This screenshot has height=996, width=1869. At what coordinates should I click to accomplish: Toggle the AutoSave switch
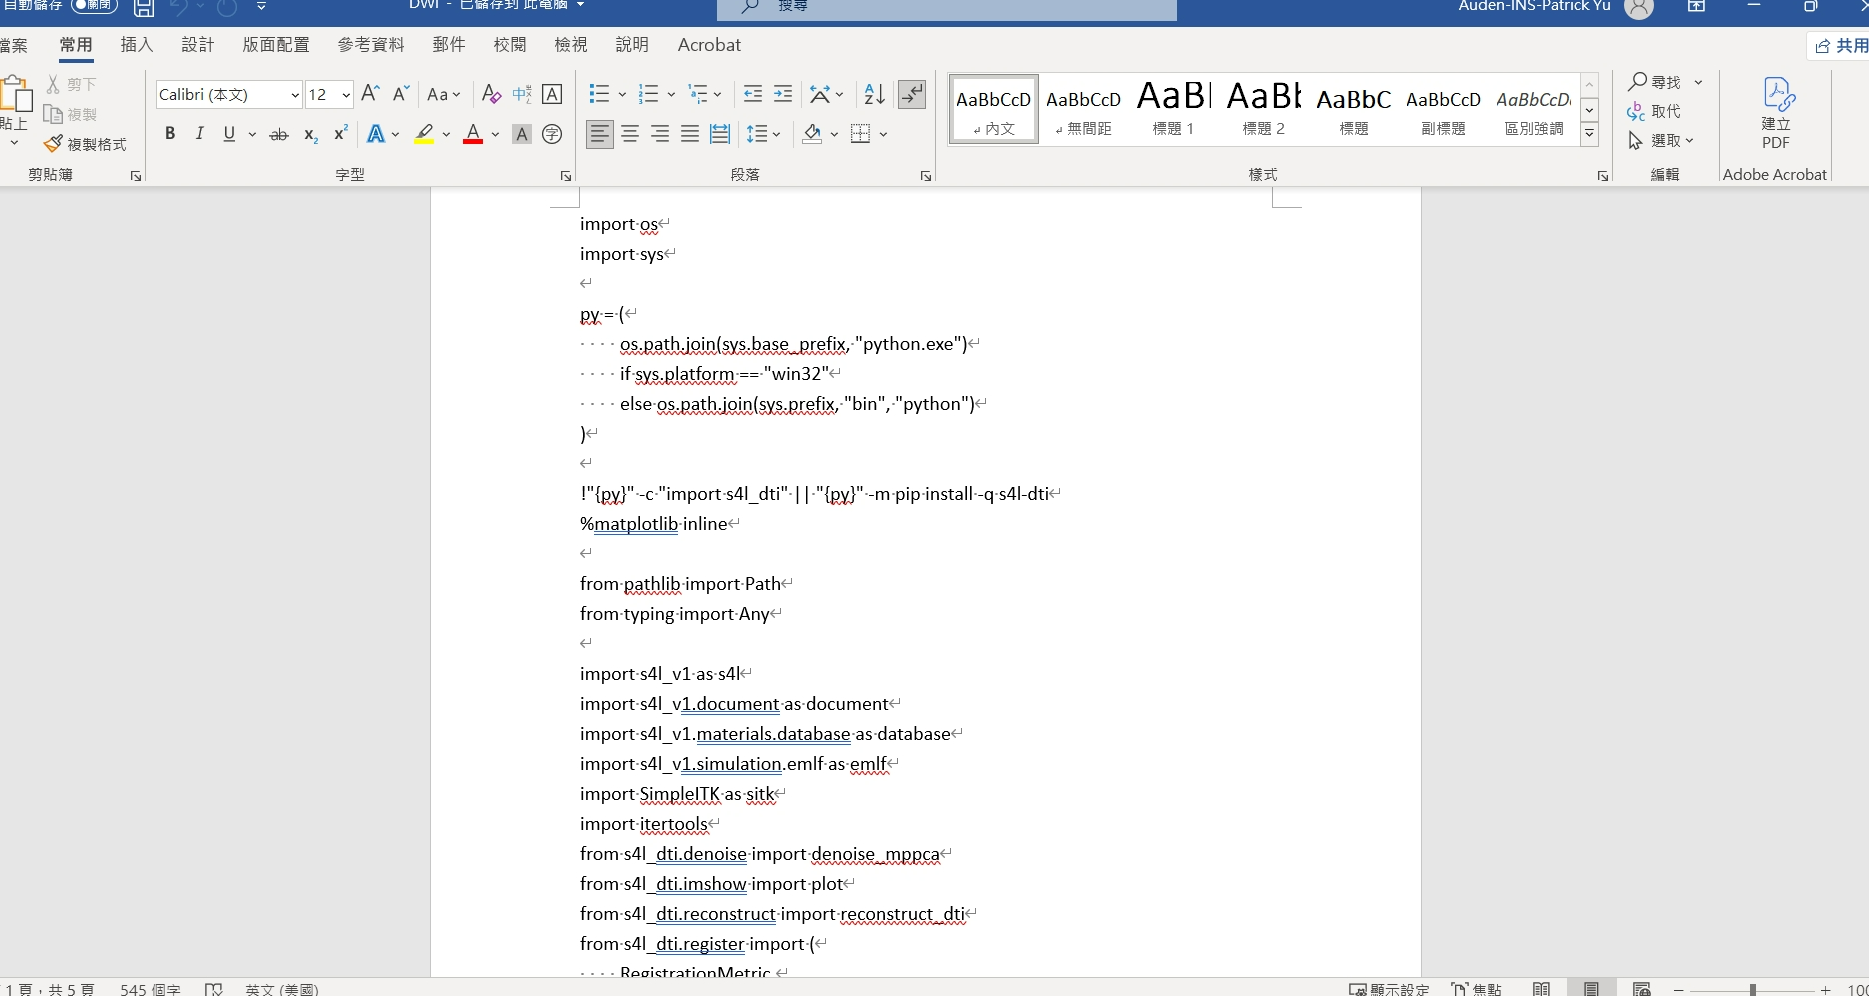tap(94, 6)
